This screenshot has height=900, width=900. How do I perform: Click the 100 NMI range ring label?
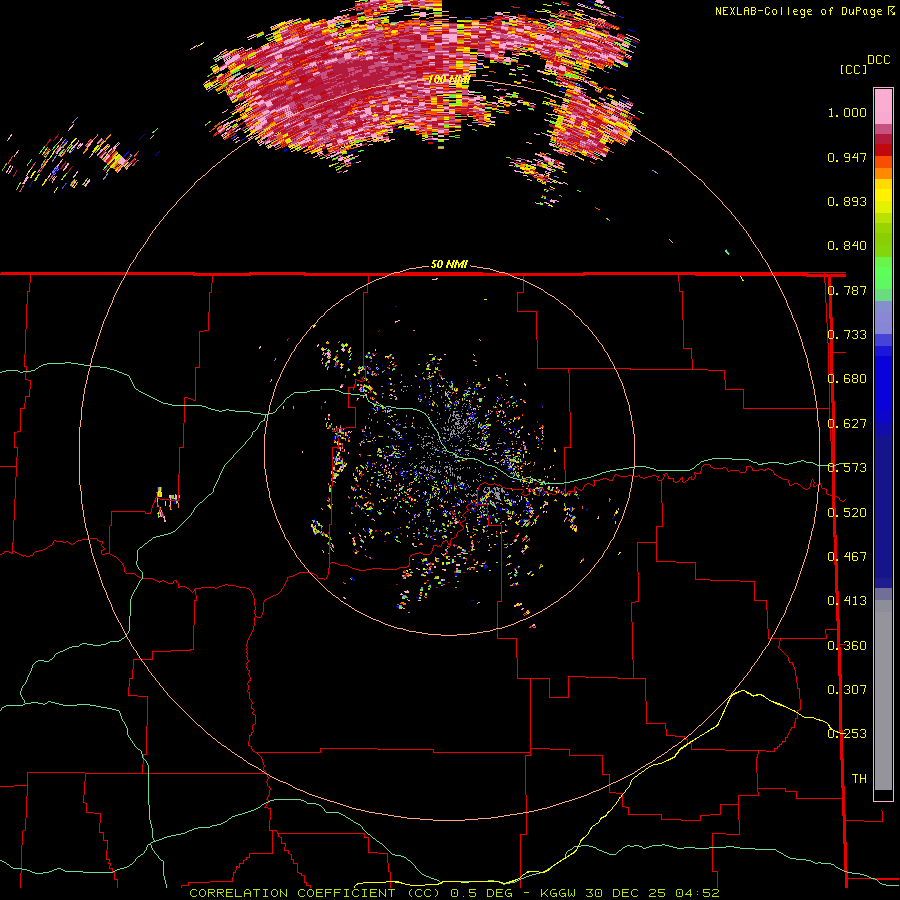click(449, 79)
